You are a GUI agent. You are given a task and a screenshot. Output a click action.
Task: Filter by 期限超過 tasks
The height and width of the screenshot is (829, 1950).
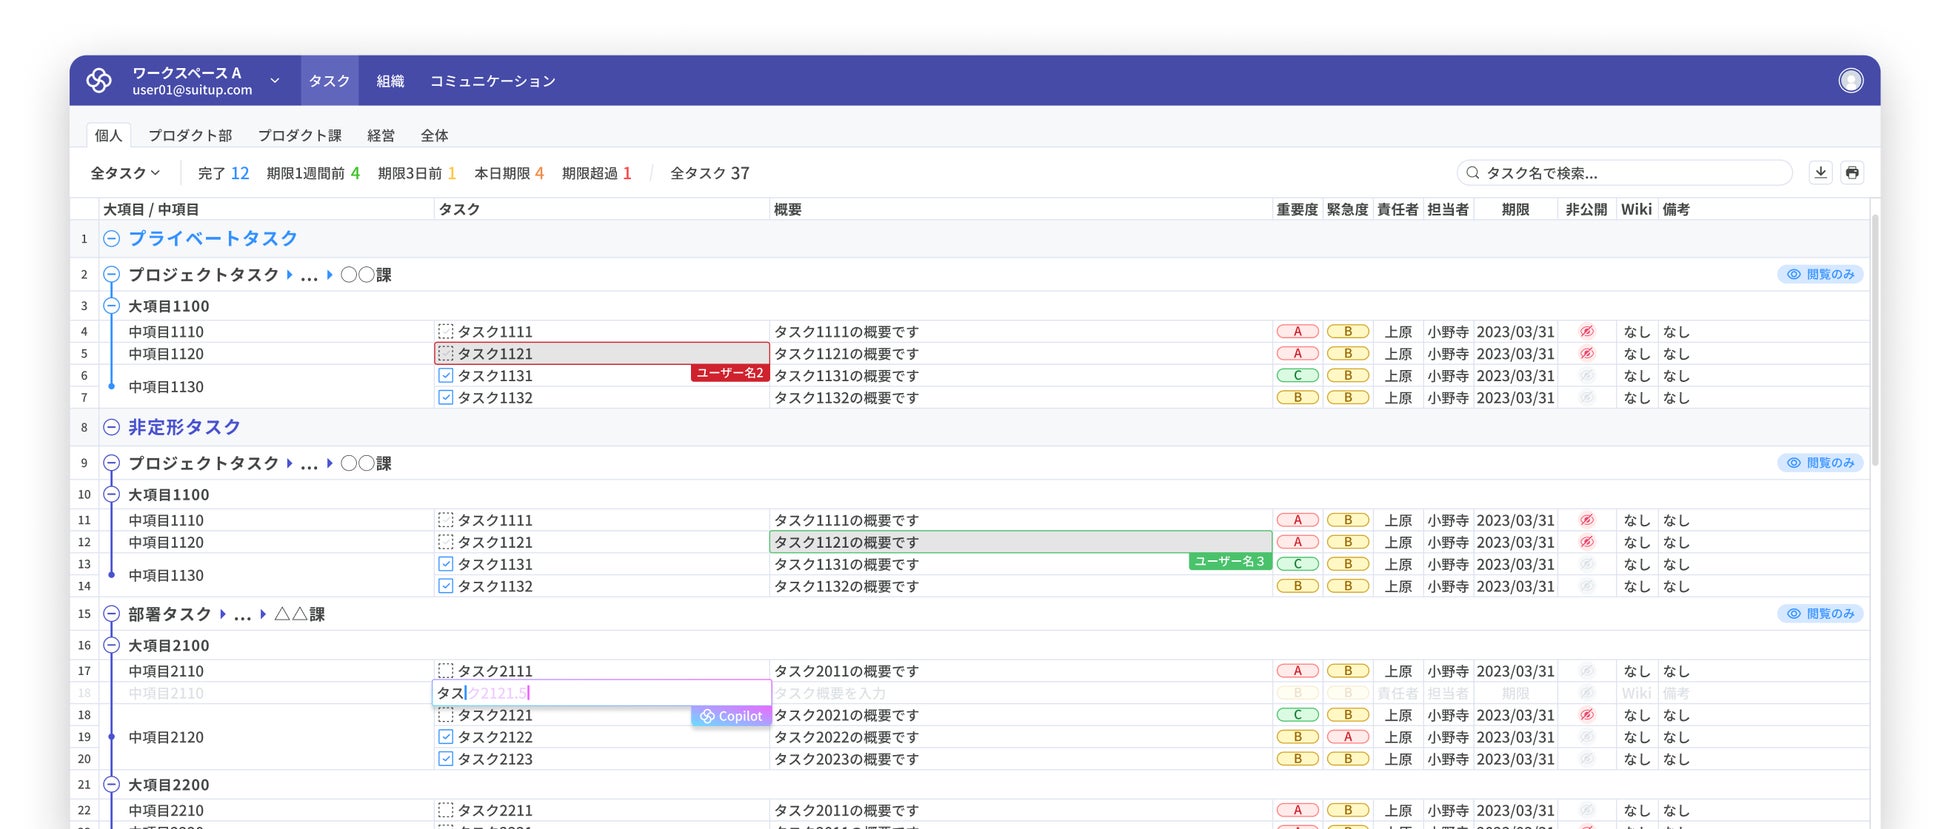click(596, 173)
